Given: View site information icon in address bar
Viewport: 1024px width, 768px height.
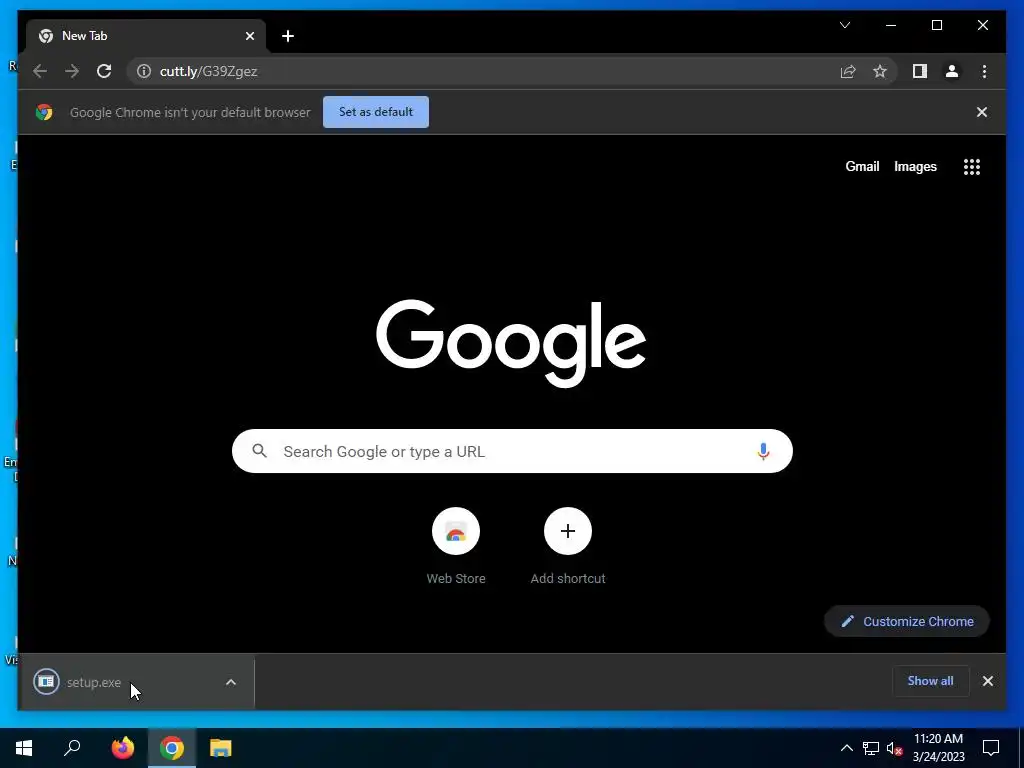Looking at the screenshot, I should coord(144,71).
